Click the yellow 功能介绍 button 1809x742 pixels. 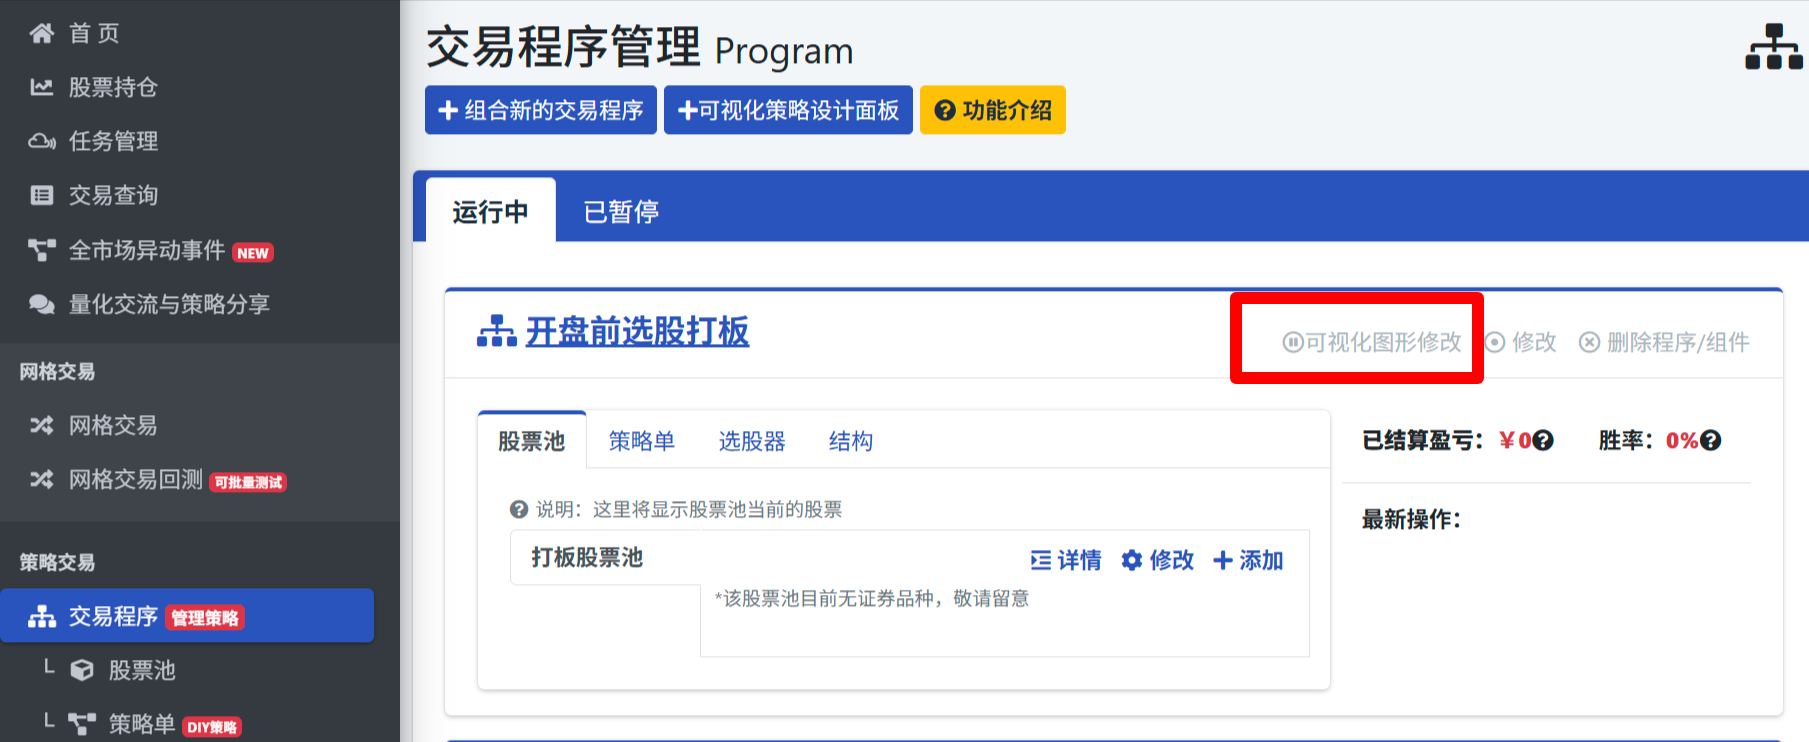tap(992, 110)
